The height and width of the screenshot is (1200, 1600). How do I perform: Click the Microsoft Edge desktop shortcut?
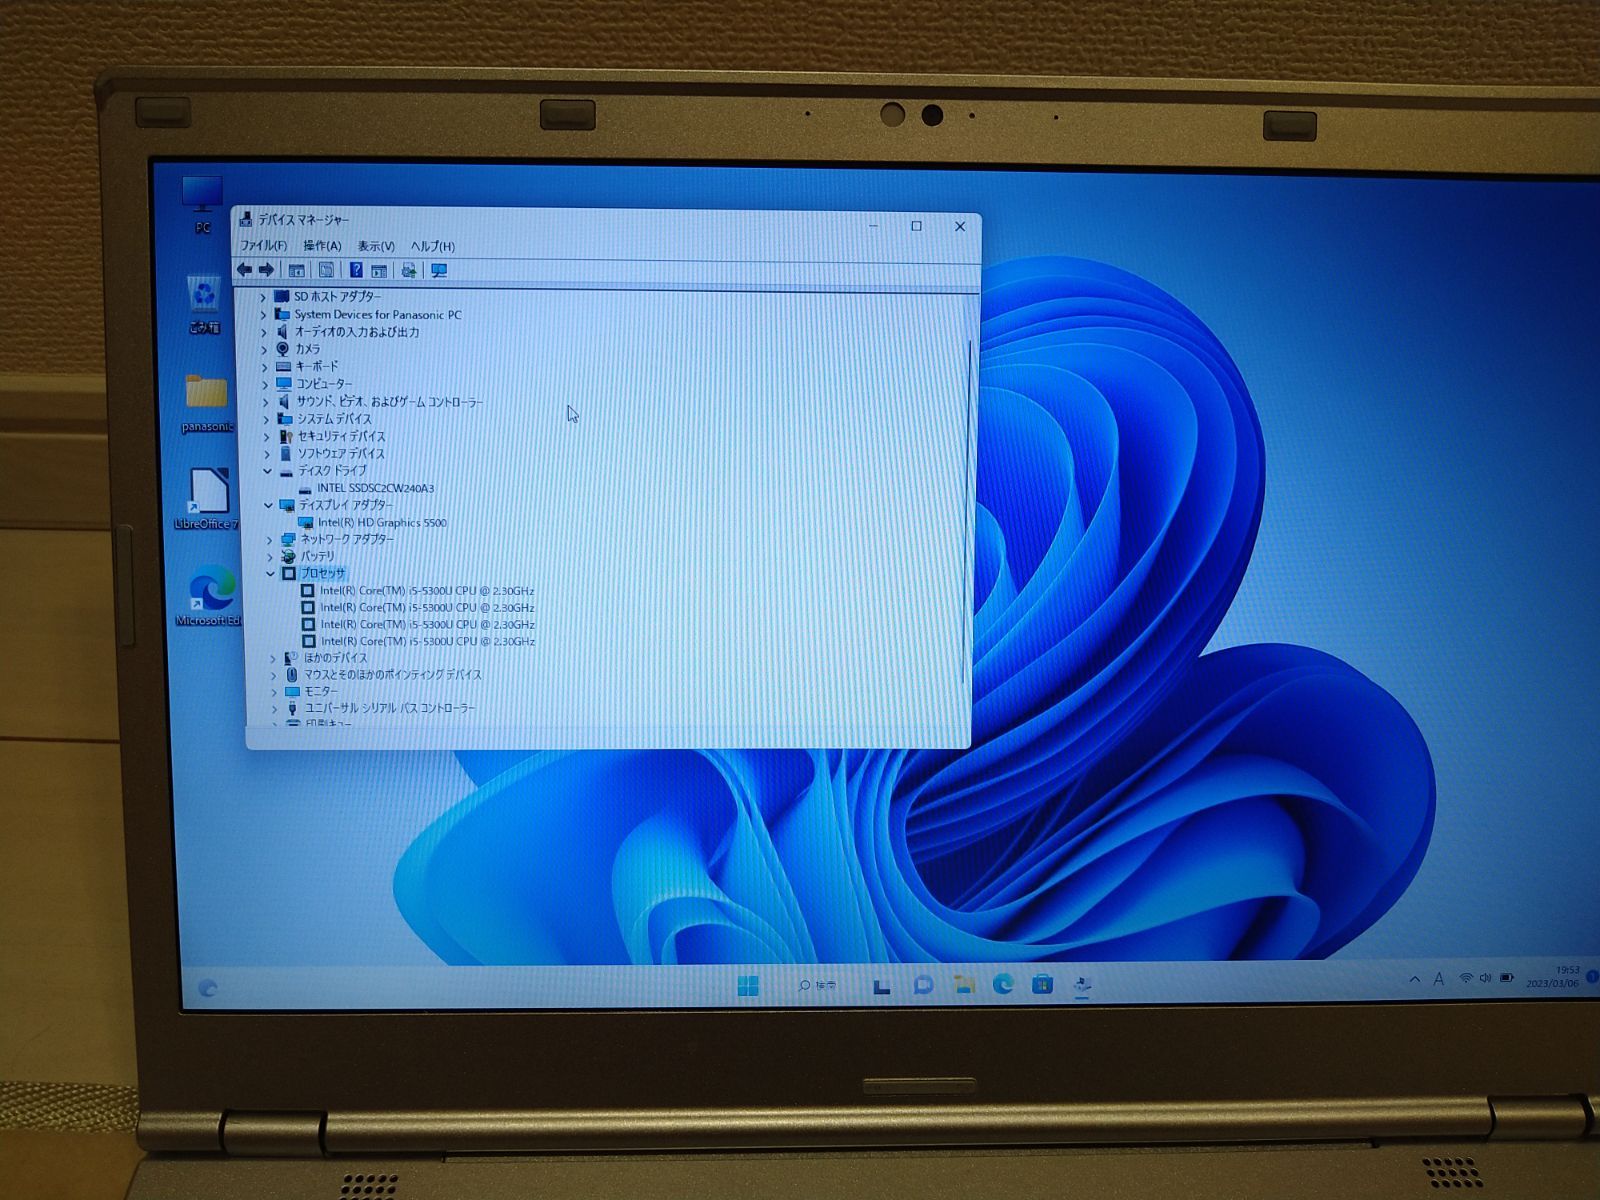[210, 596]
